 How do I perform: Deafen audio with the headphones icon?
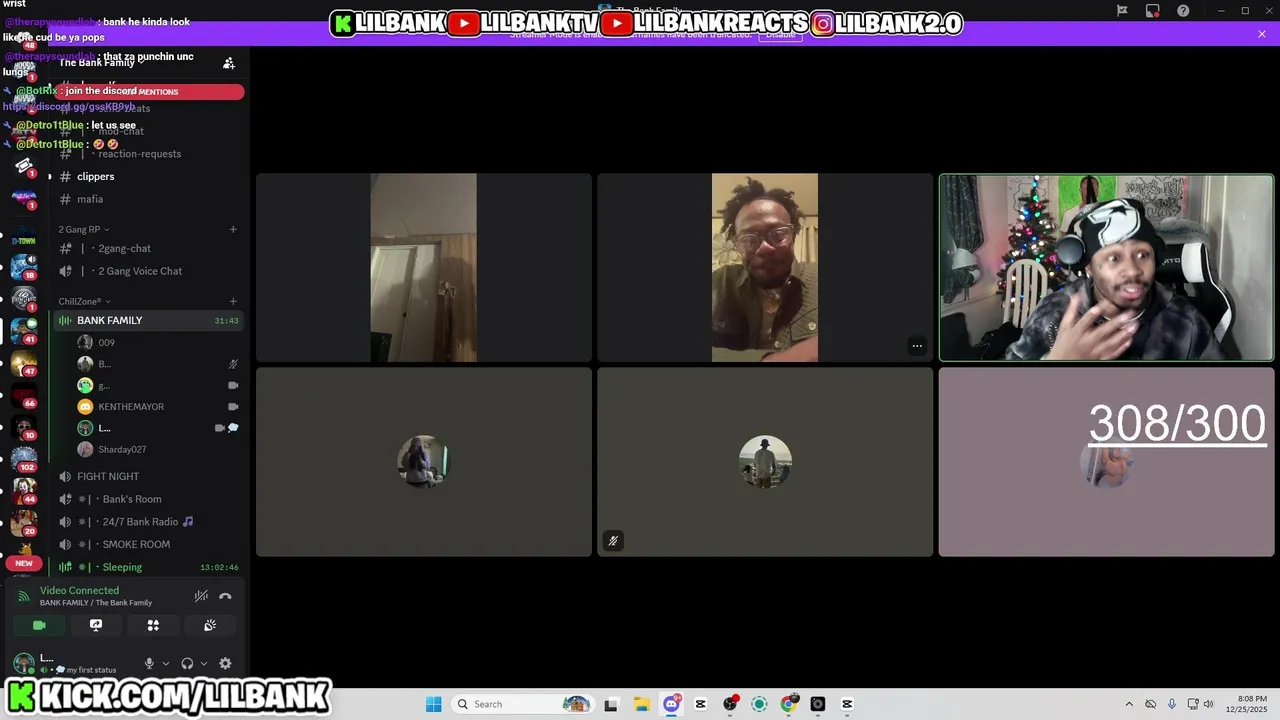click(187, 663)
